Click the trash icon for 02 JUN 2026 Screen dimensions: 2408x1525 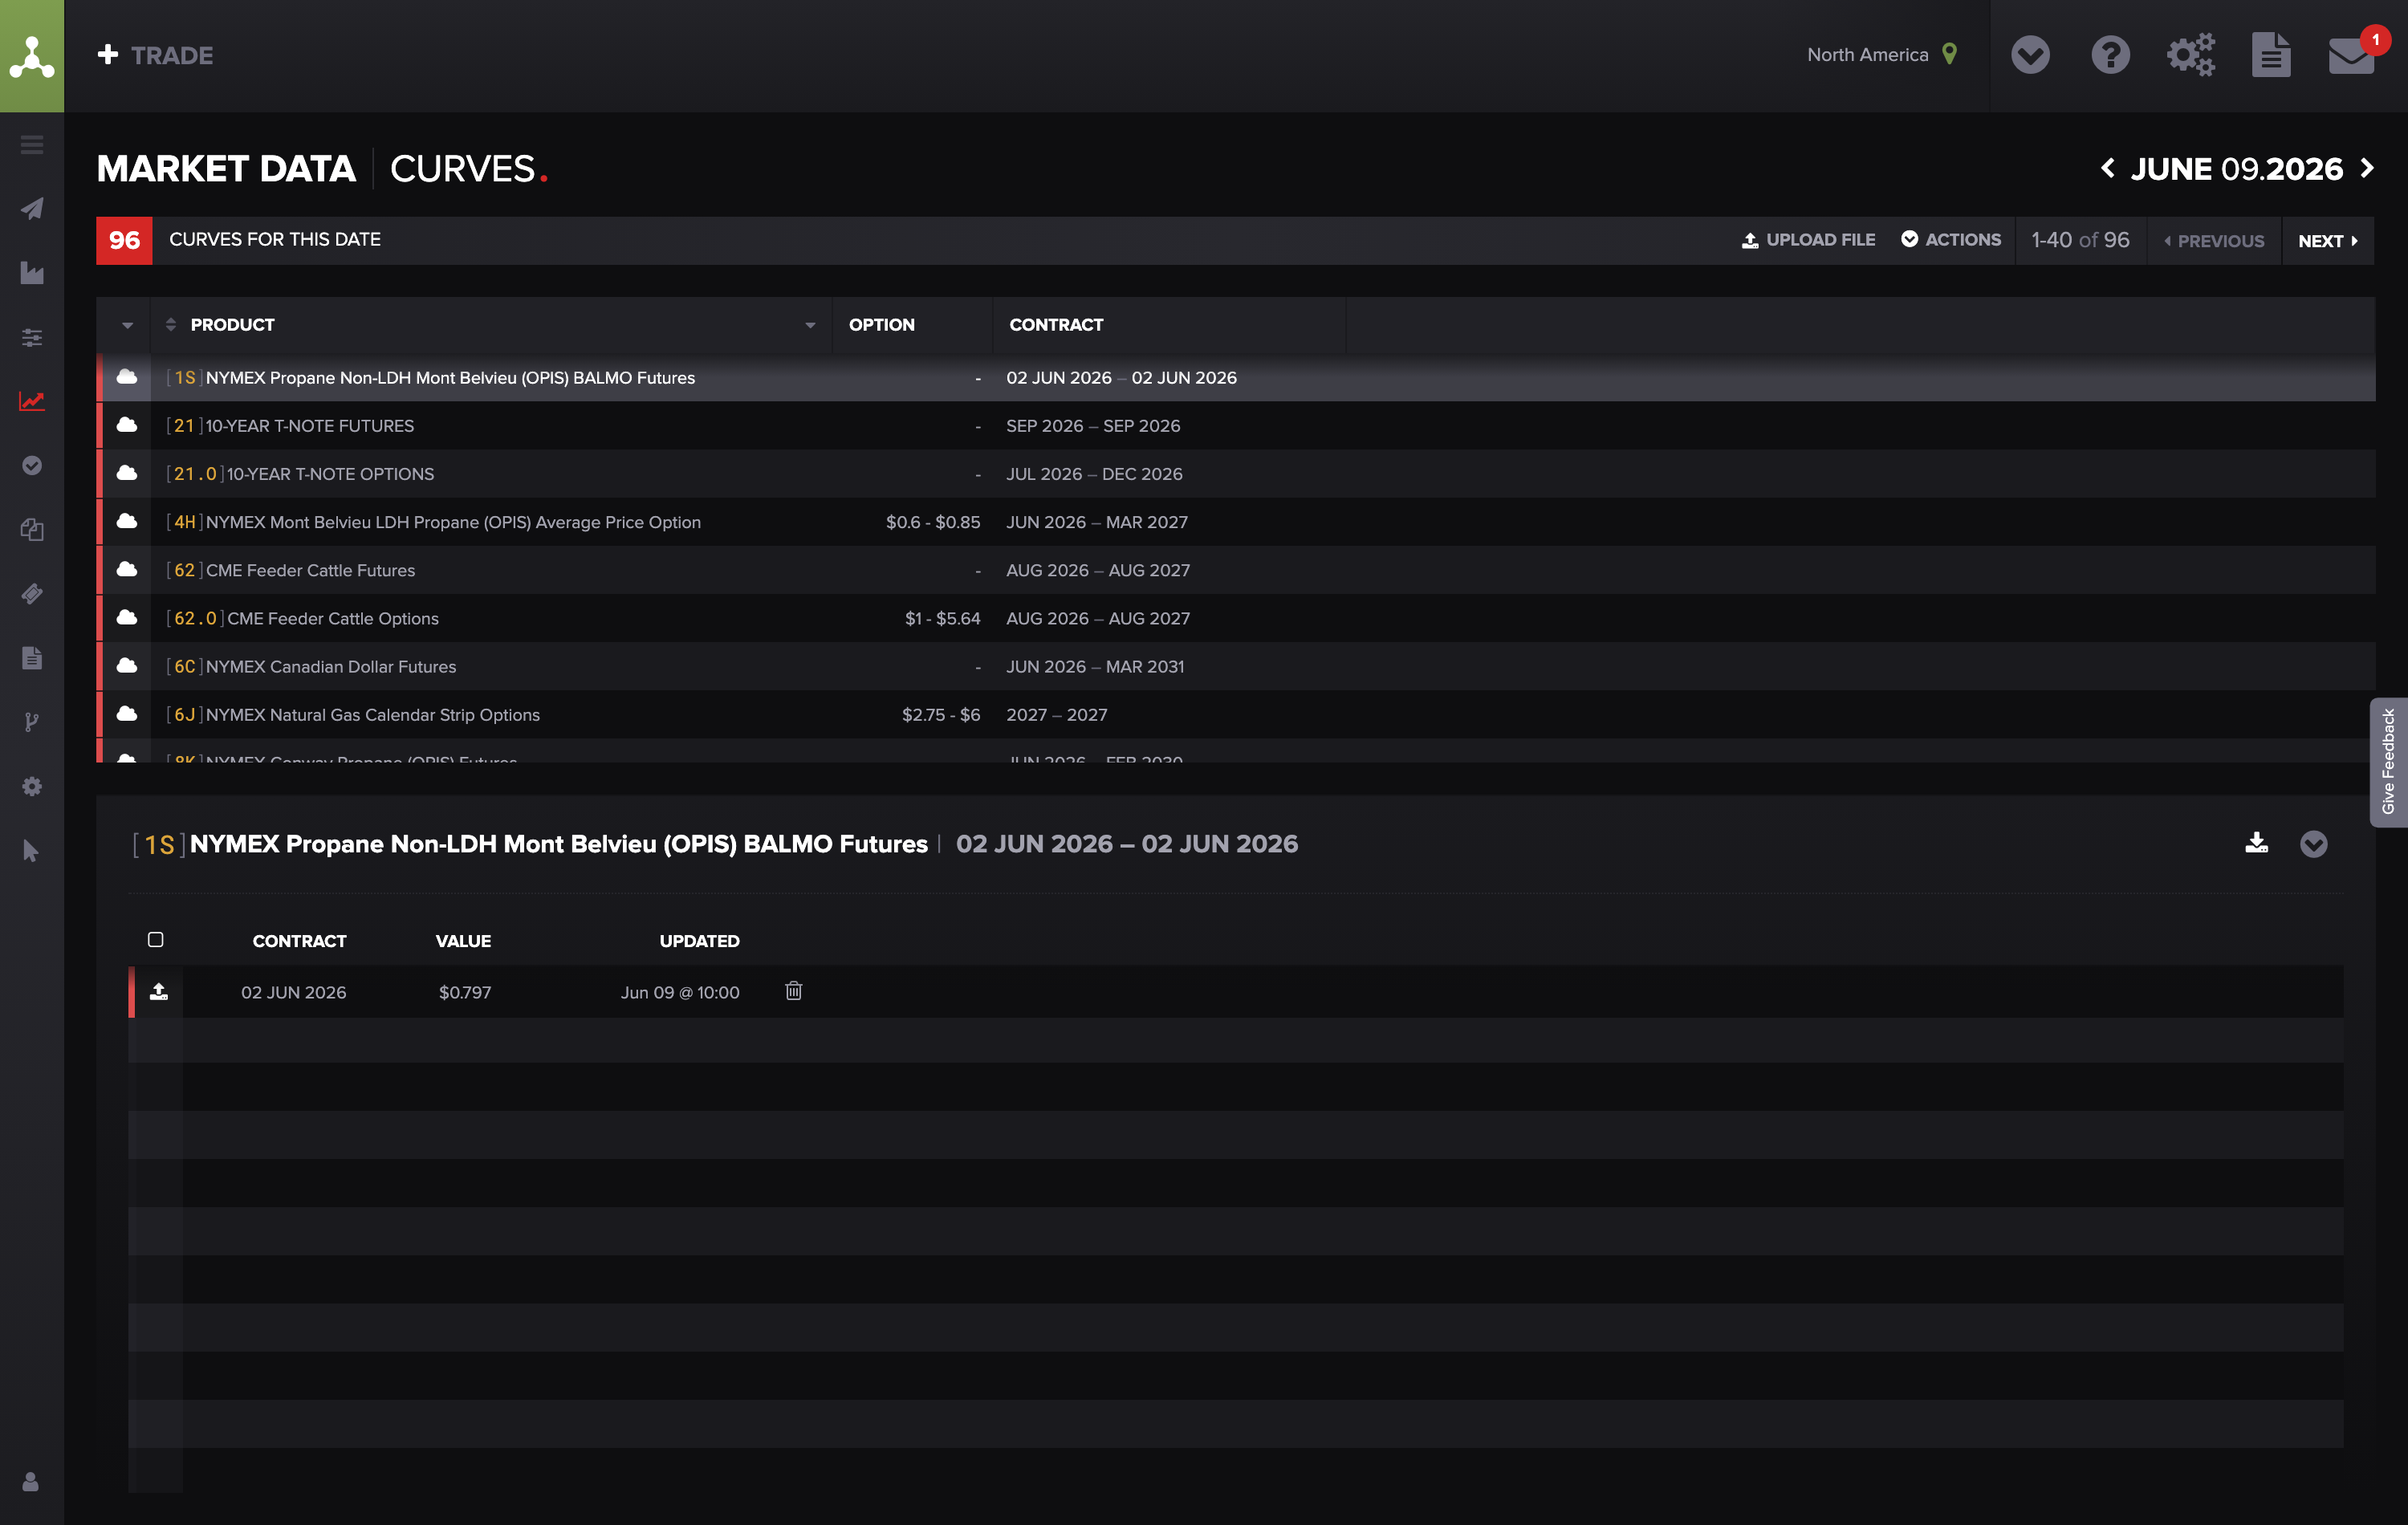click(793, 991)
